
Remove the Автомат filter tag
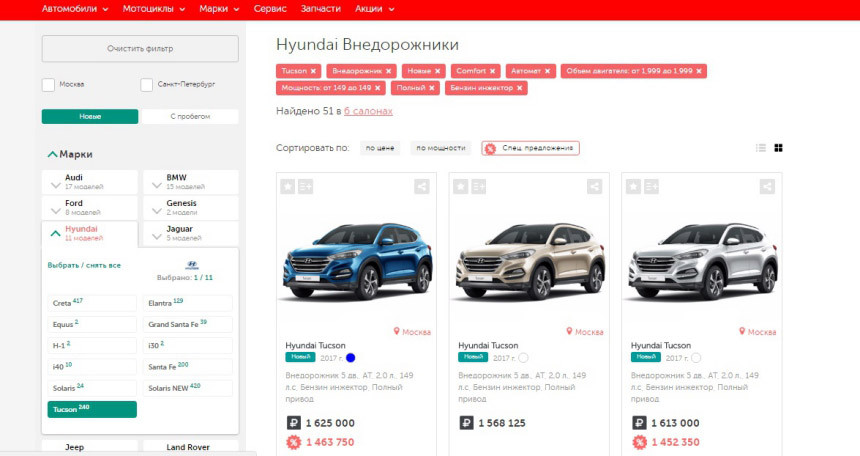click(547, 71)
